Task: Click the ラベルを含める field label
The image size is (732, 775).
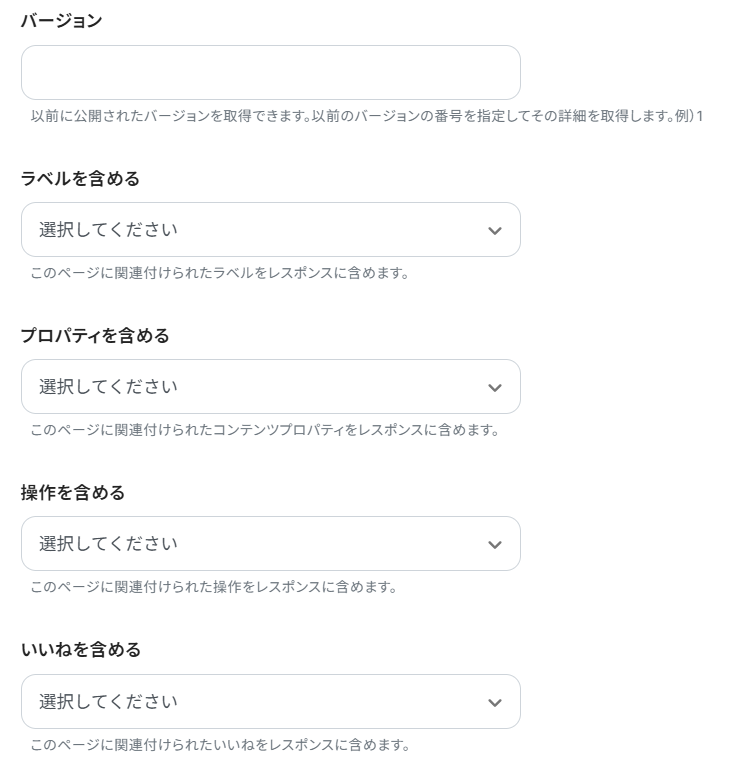Action: point(80,179)
